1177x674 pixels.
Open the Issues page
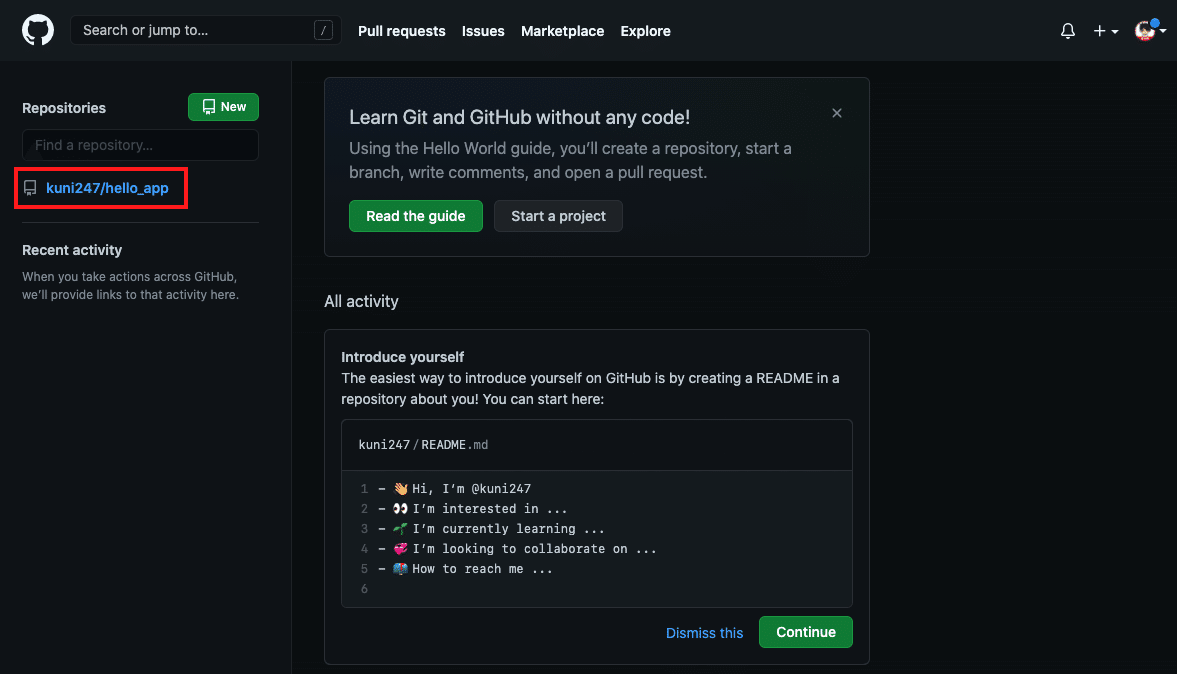483,31
